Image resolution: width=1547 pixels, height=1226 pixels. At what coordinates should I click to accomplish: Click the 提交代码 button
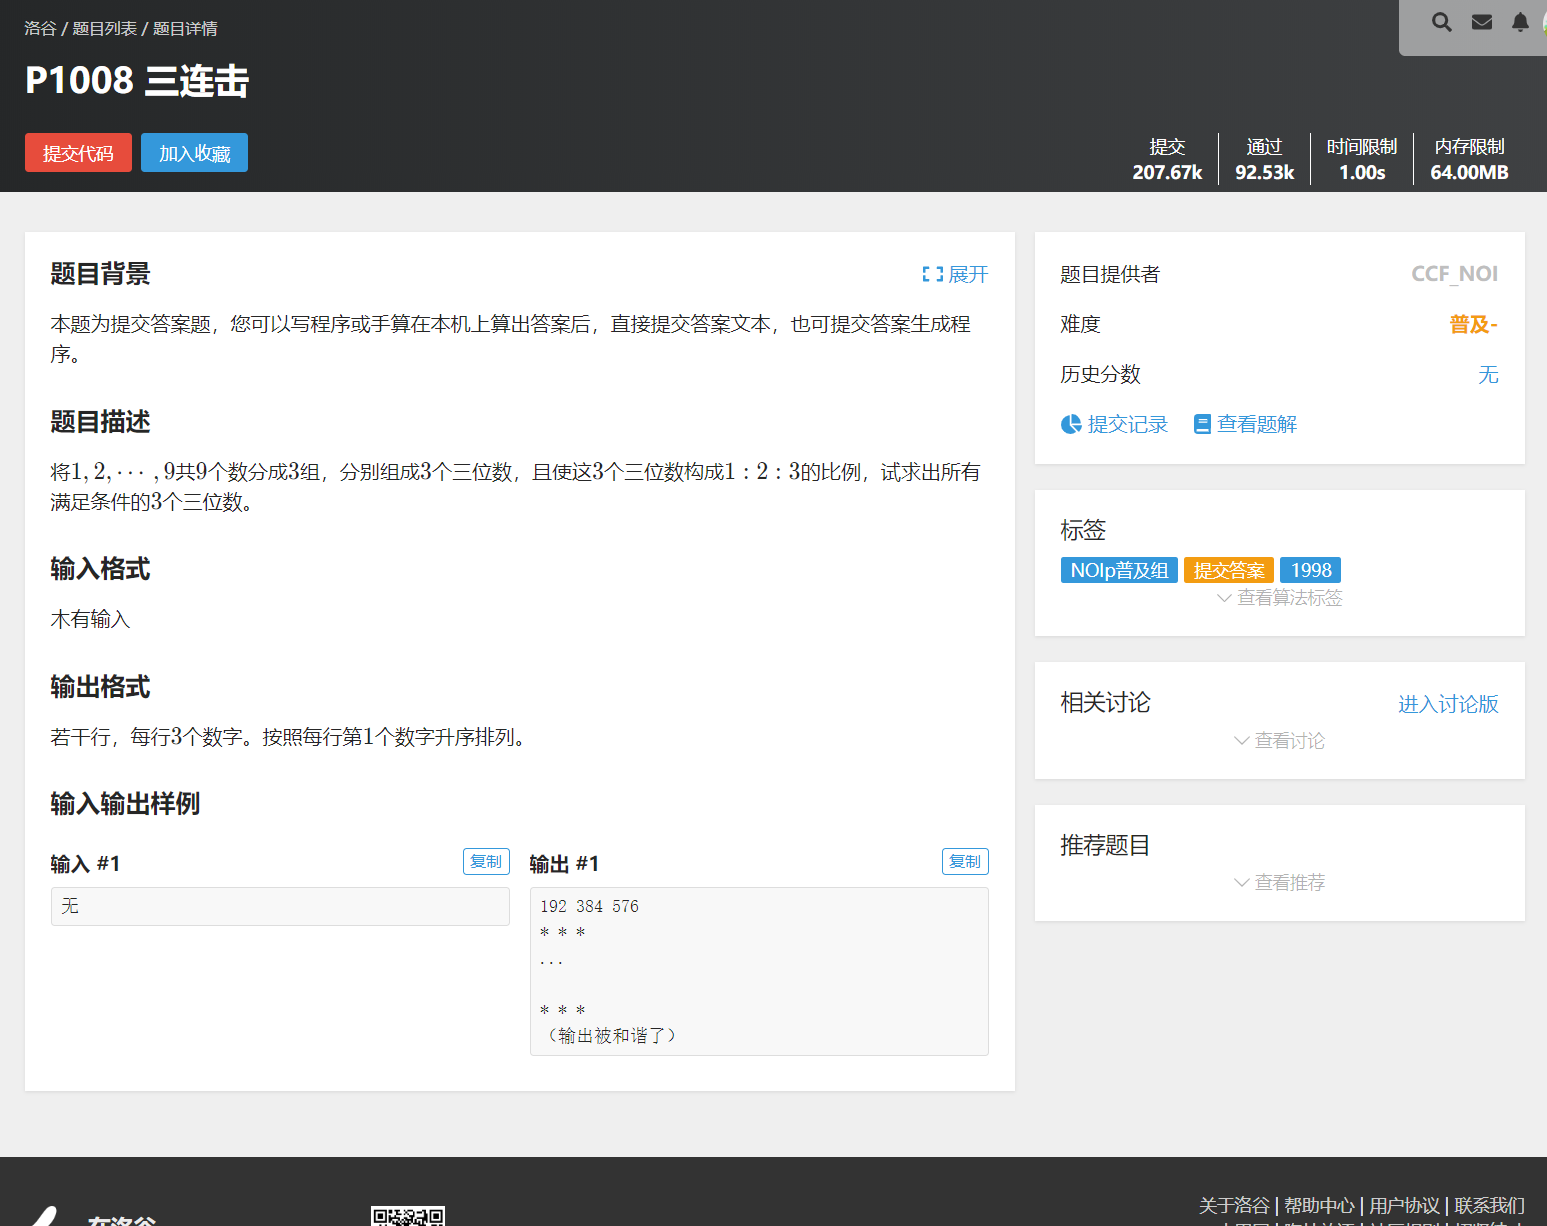[x=78, y=152]
